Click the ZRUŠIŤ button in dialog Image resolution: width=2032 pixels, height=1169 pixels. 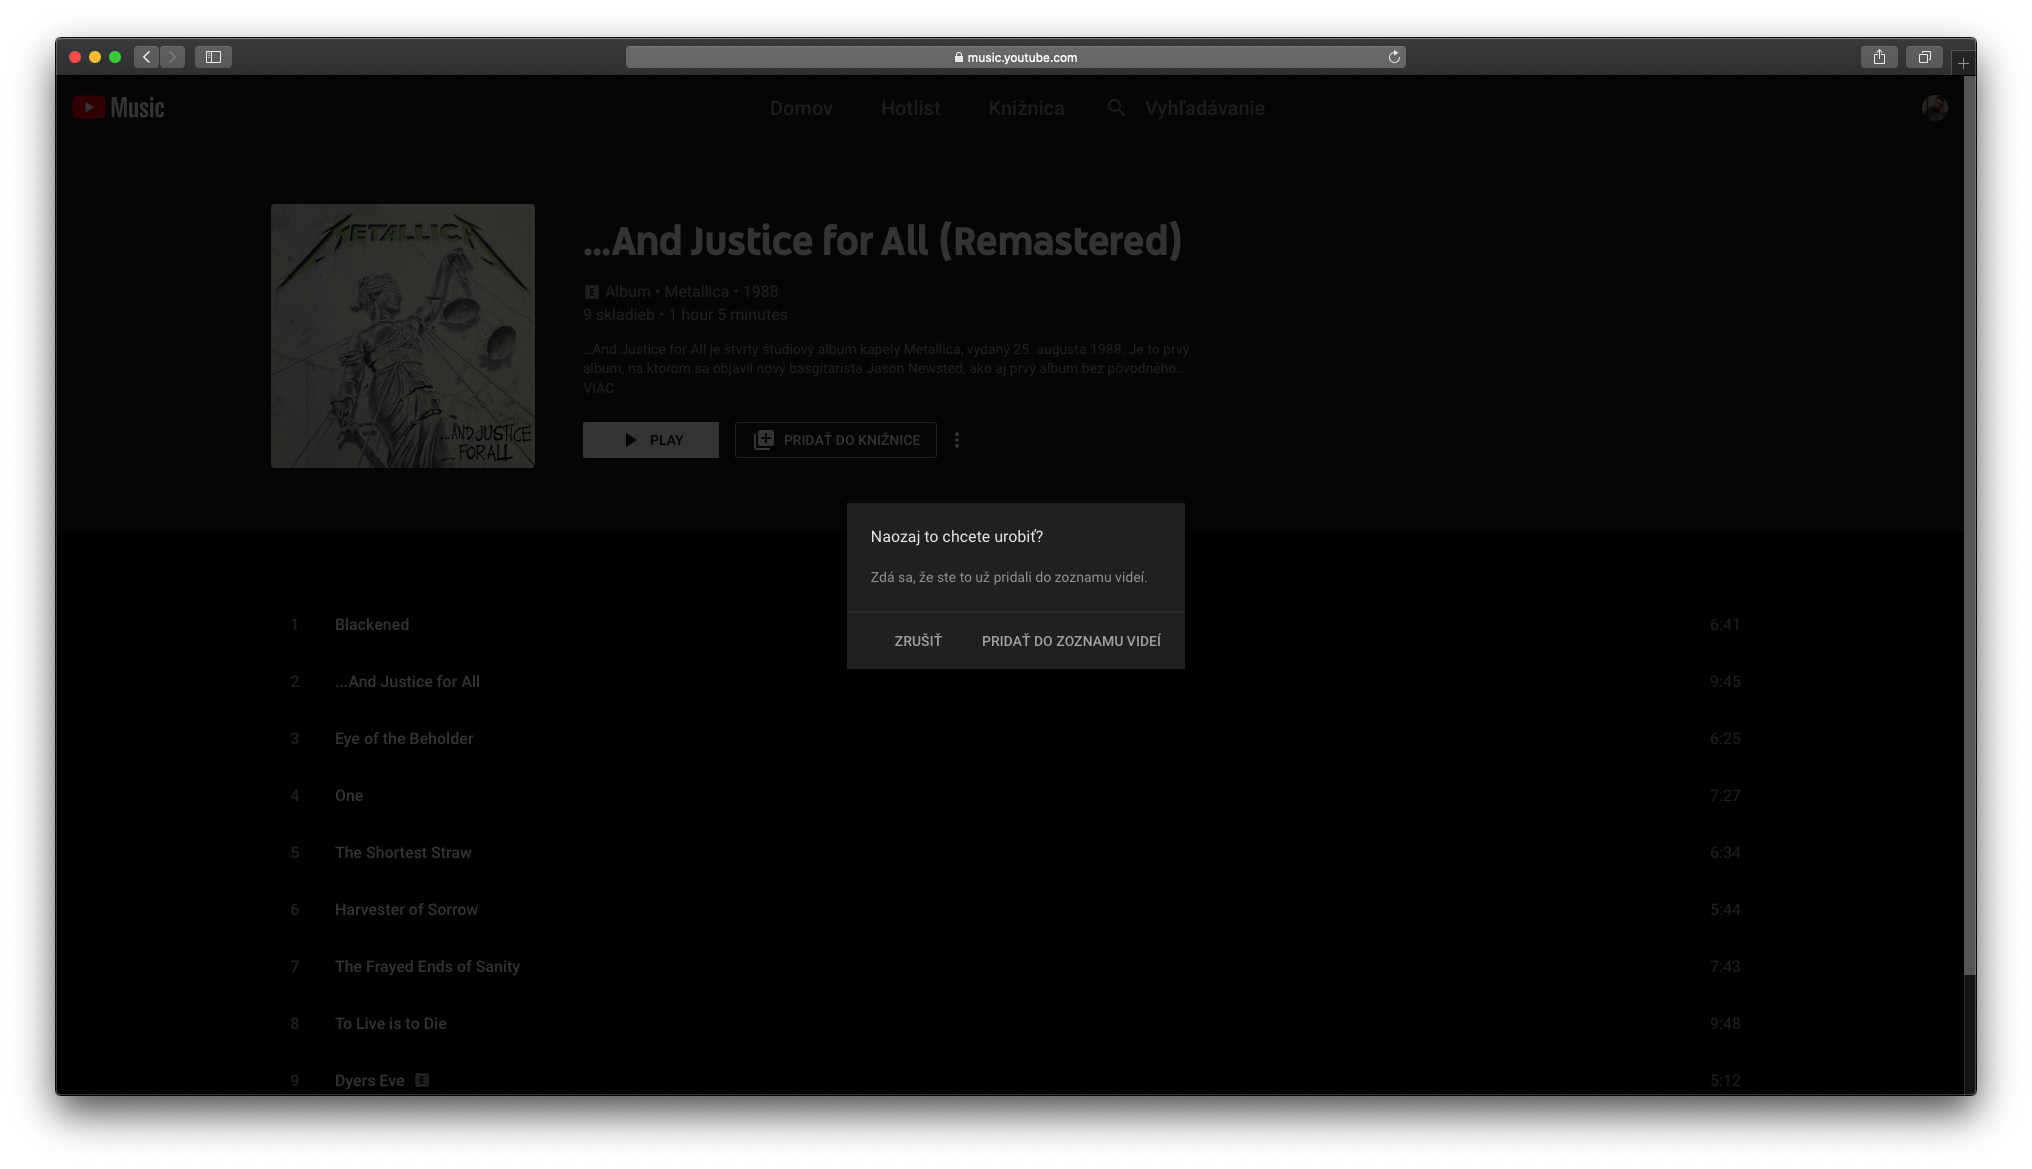tap(918, 641)
